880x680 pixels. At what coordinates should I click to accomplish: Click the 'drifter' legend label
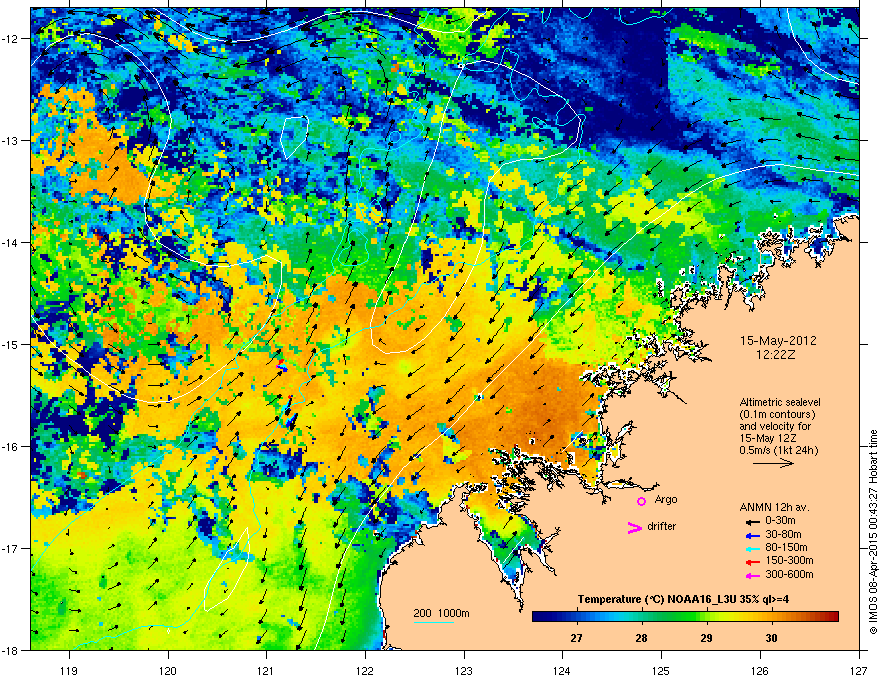click(x=662, y=526)
